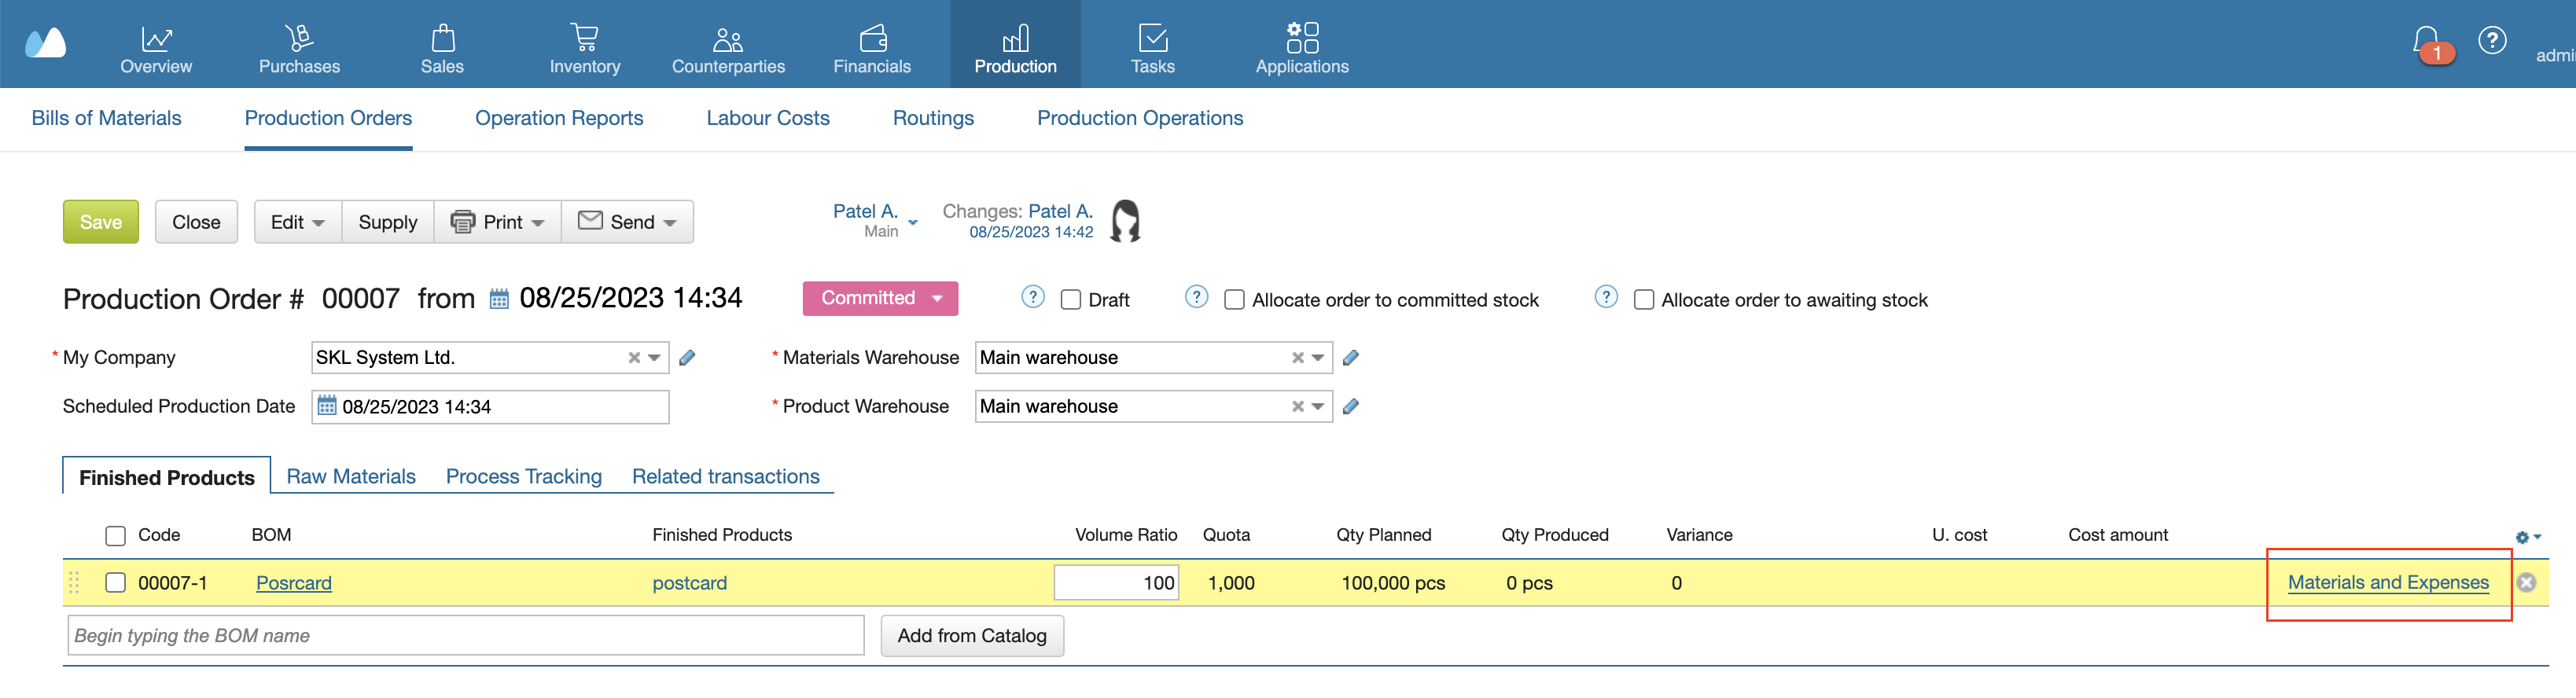Open the Inventory section
Image resolution: width=2576 pixels, height=698 pixels.
[585, 49]
